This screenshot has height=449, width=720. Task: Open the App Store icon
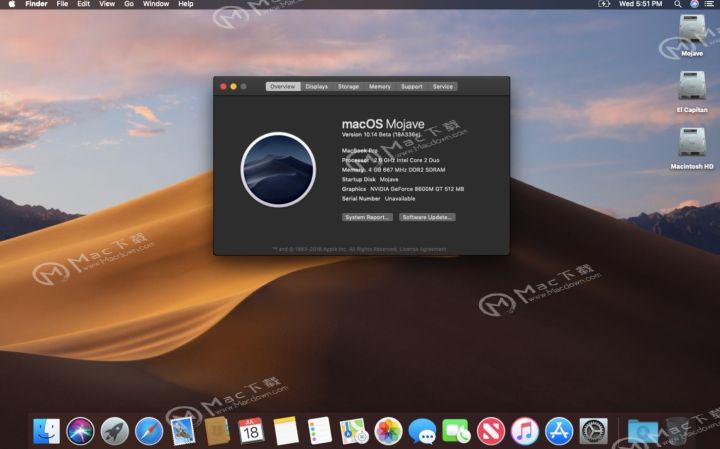(559, 431)
